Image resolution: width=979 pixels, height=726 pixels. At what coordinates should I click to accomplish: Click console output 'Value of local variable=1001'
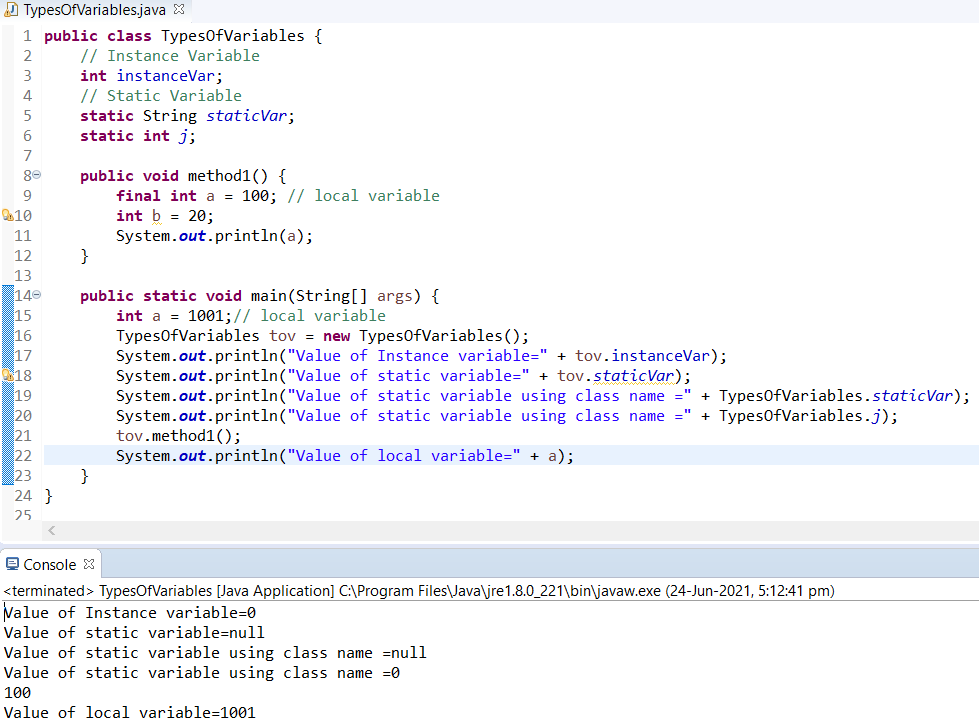coord(130,713)
